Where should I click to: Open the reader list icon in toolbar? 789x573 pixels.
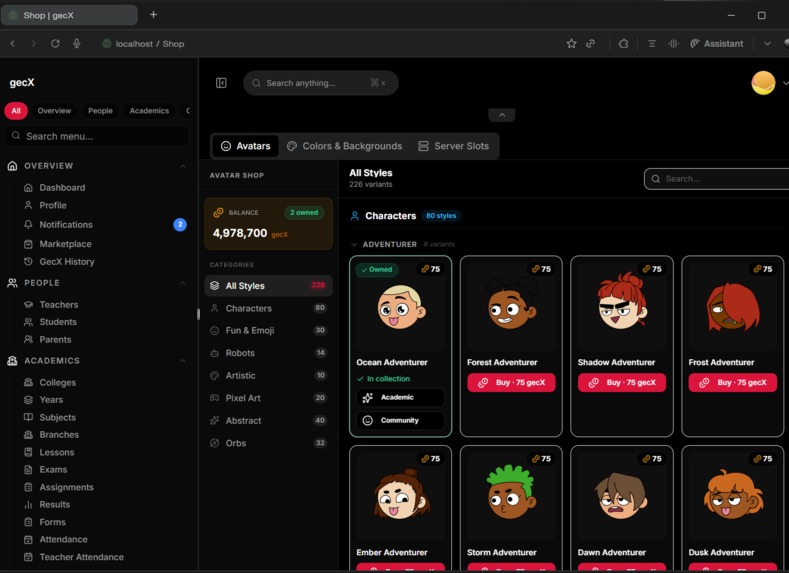(x=652, y=44)
